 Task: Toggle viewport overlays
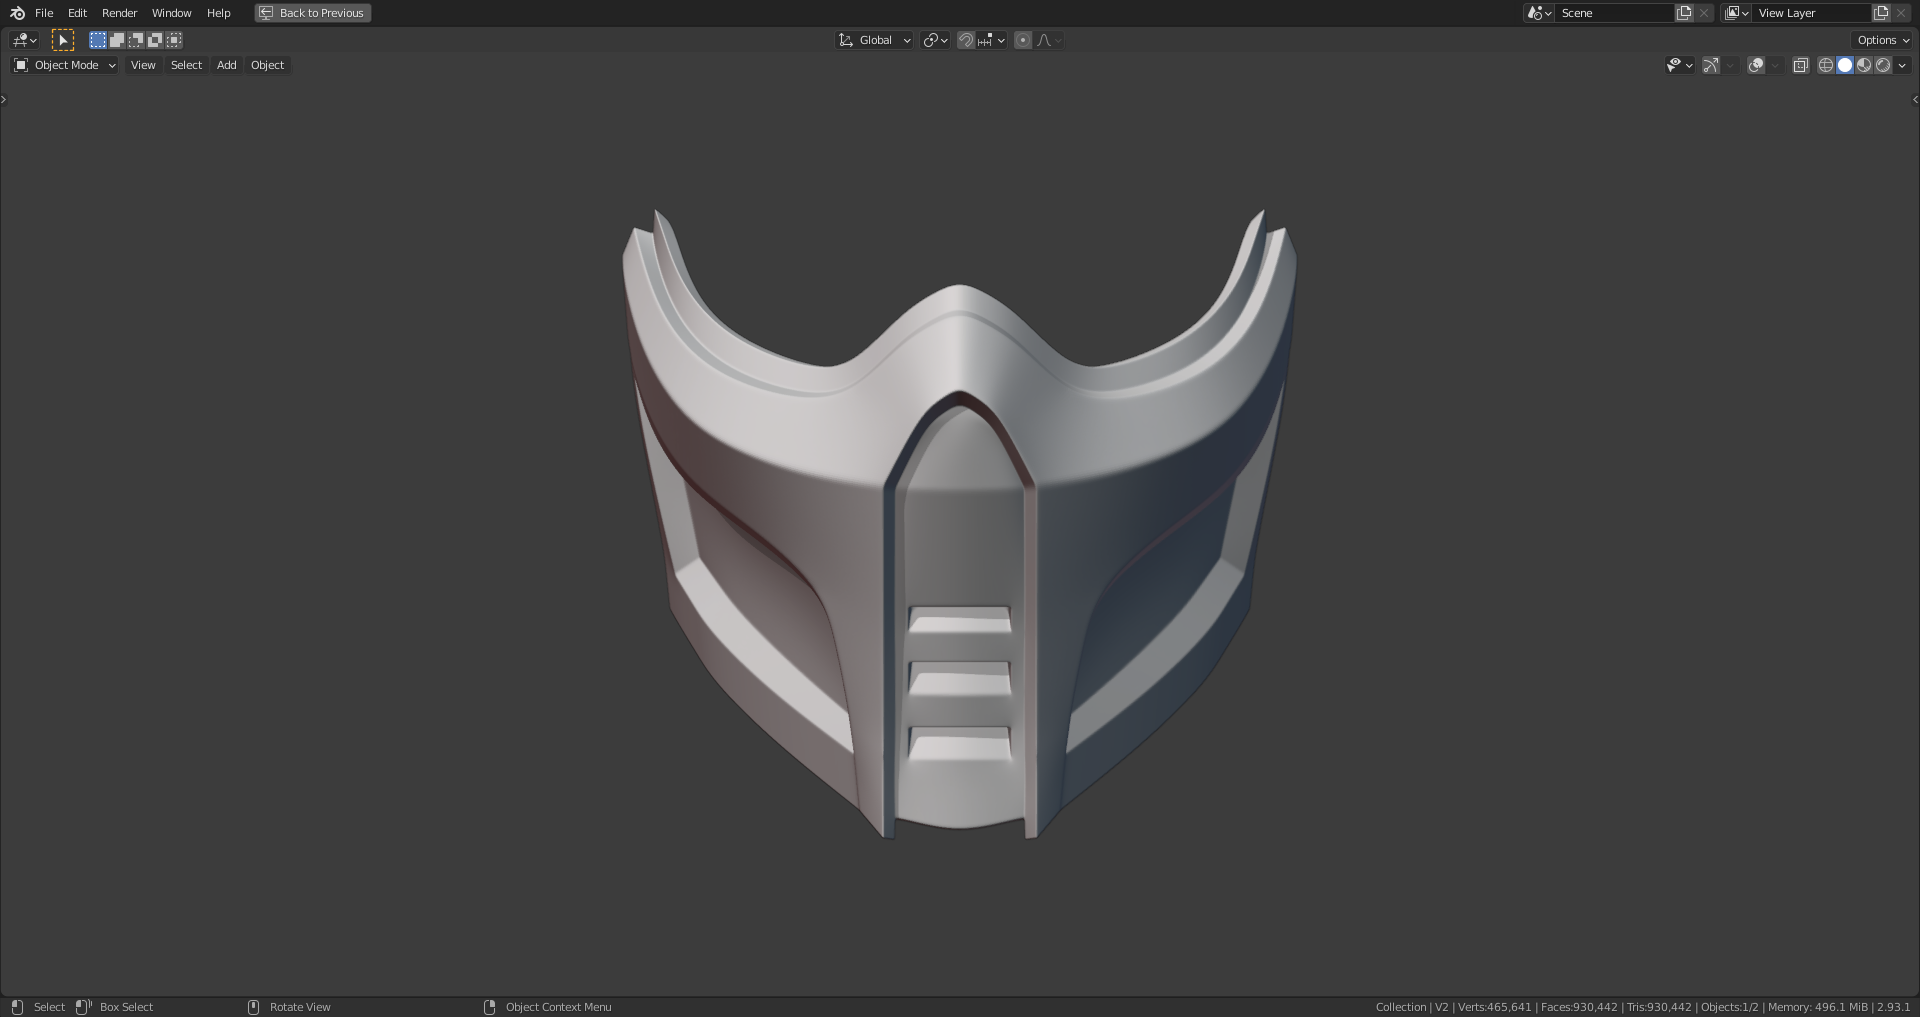(1756, 65)
